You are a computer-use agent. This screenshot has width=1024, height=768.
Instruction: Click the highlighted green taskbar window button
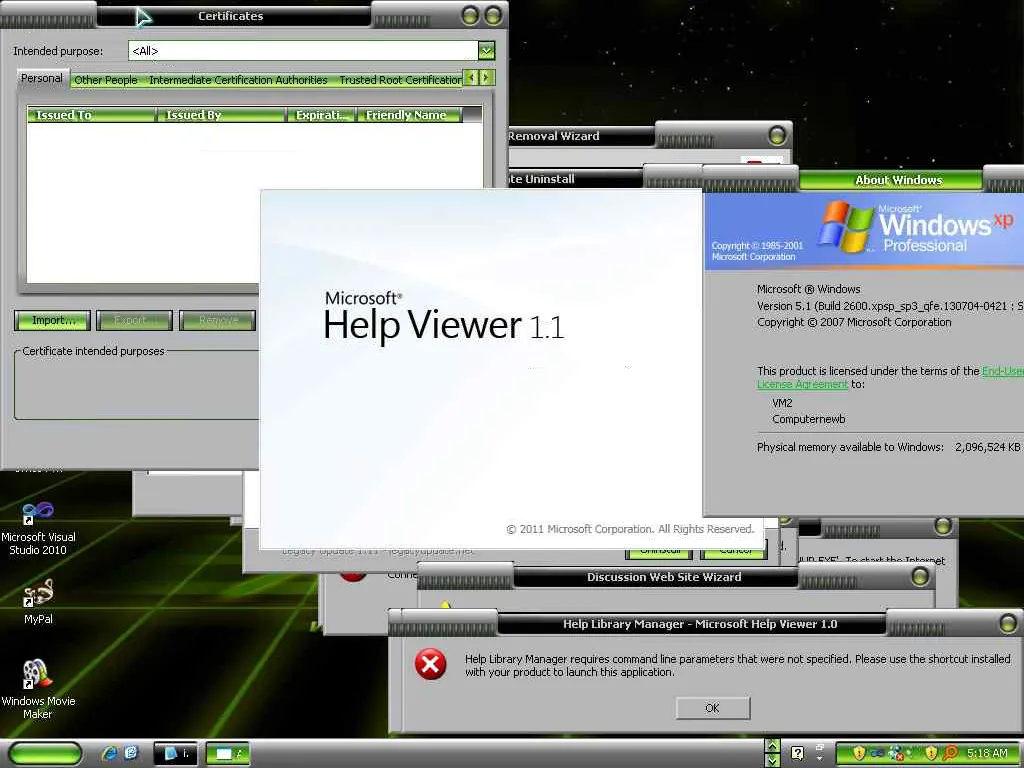(227, 754)
